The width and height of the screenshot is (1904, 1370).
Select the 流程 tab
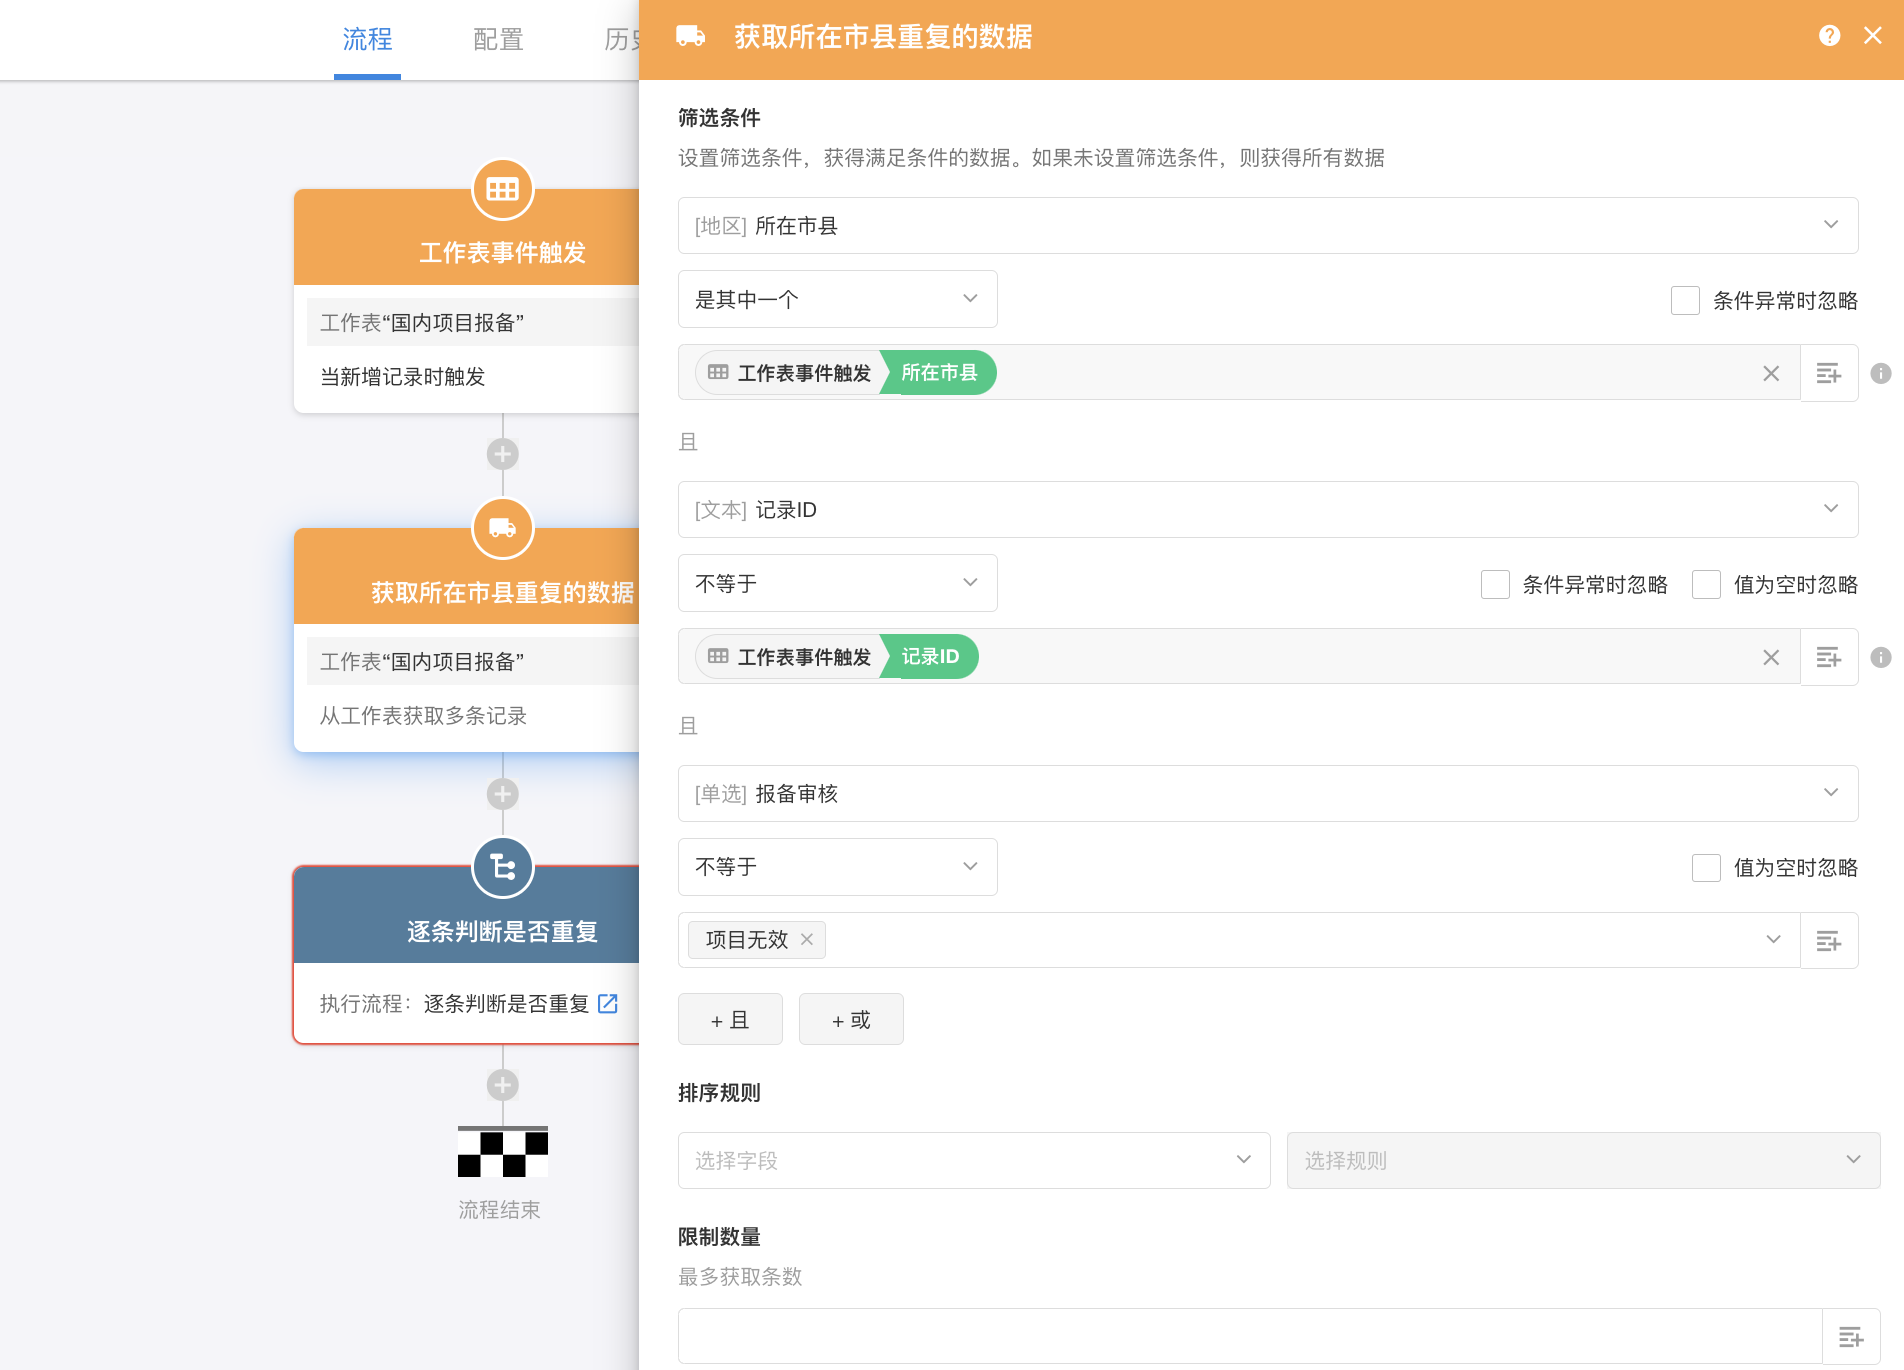pos(367,39)
